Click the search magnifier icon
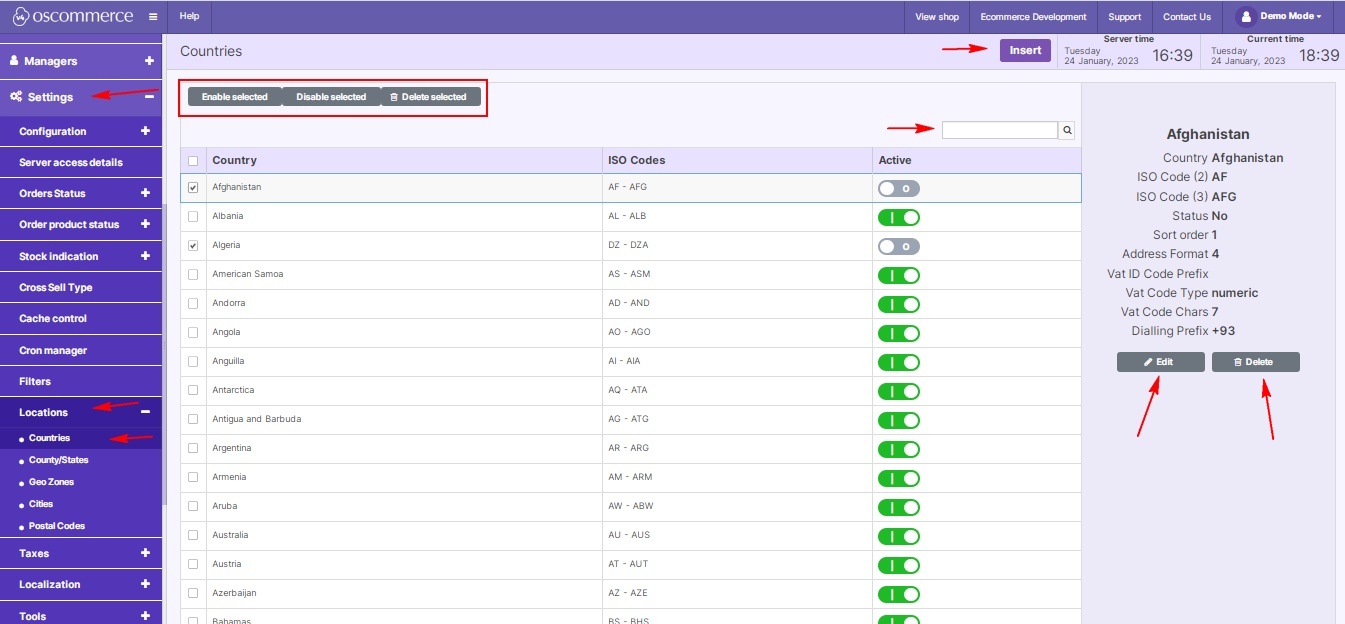Viewport: 1345px width, 624px height. point(1067,130)
